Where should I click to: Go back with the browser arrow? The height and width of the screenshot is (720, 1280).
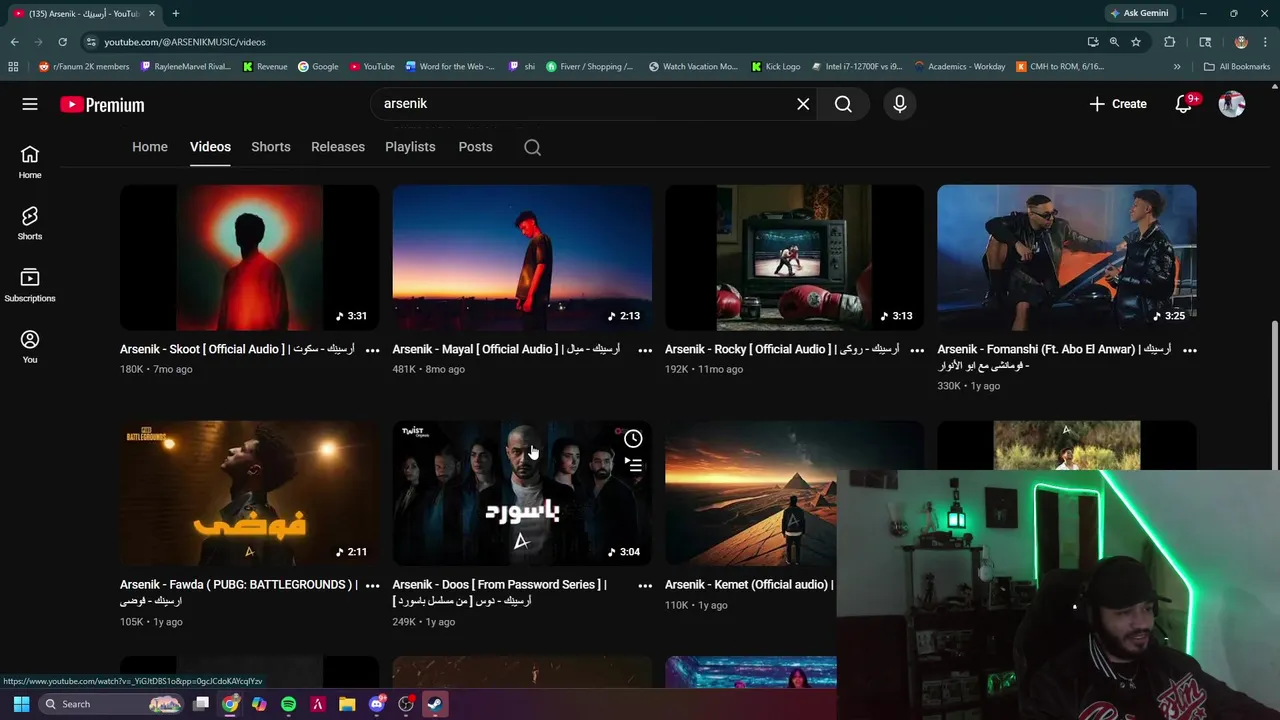[14, 42]
